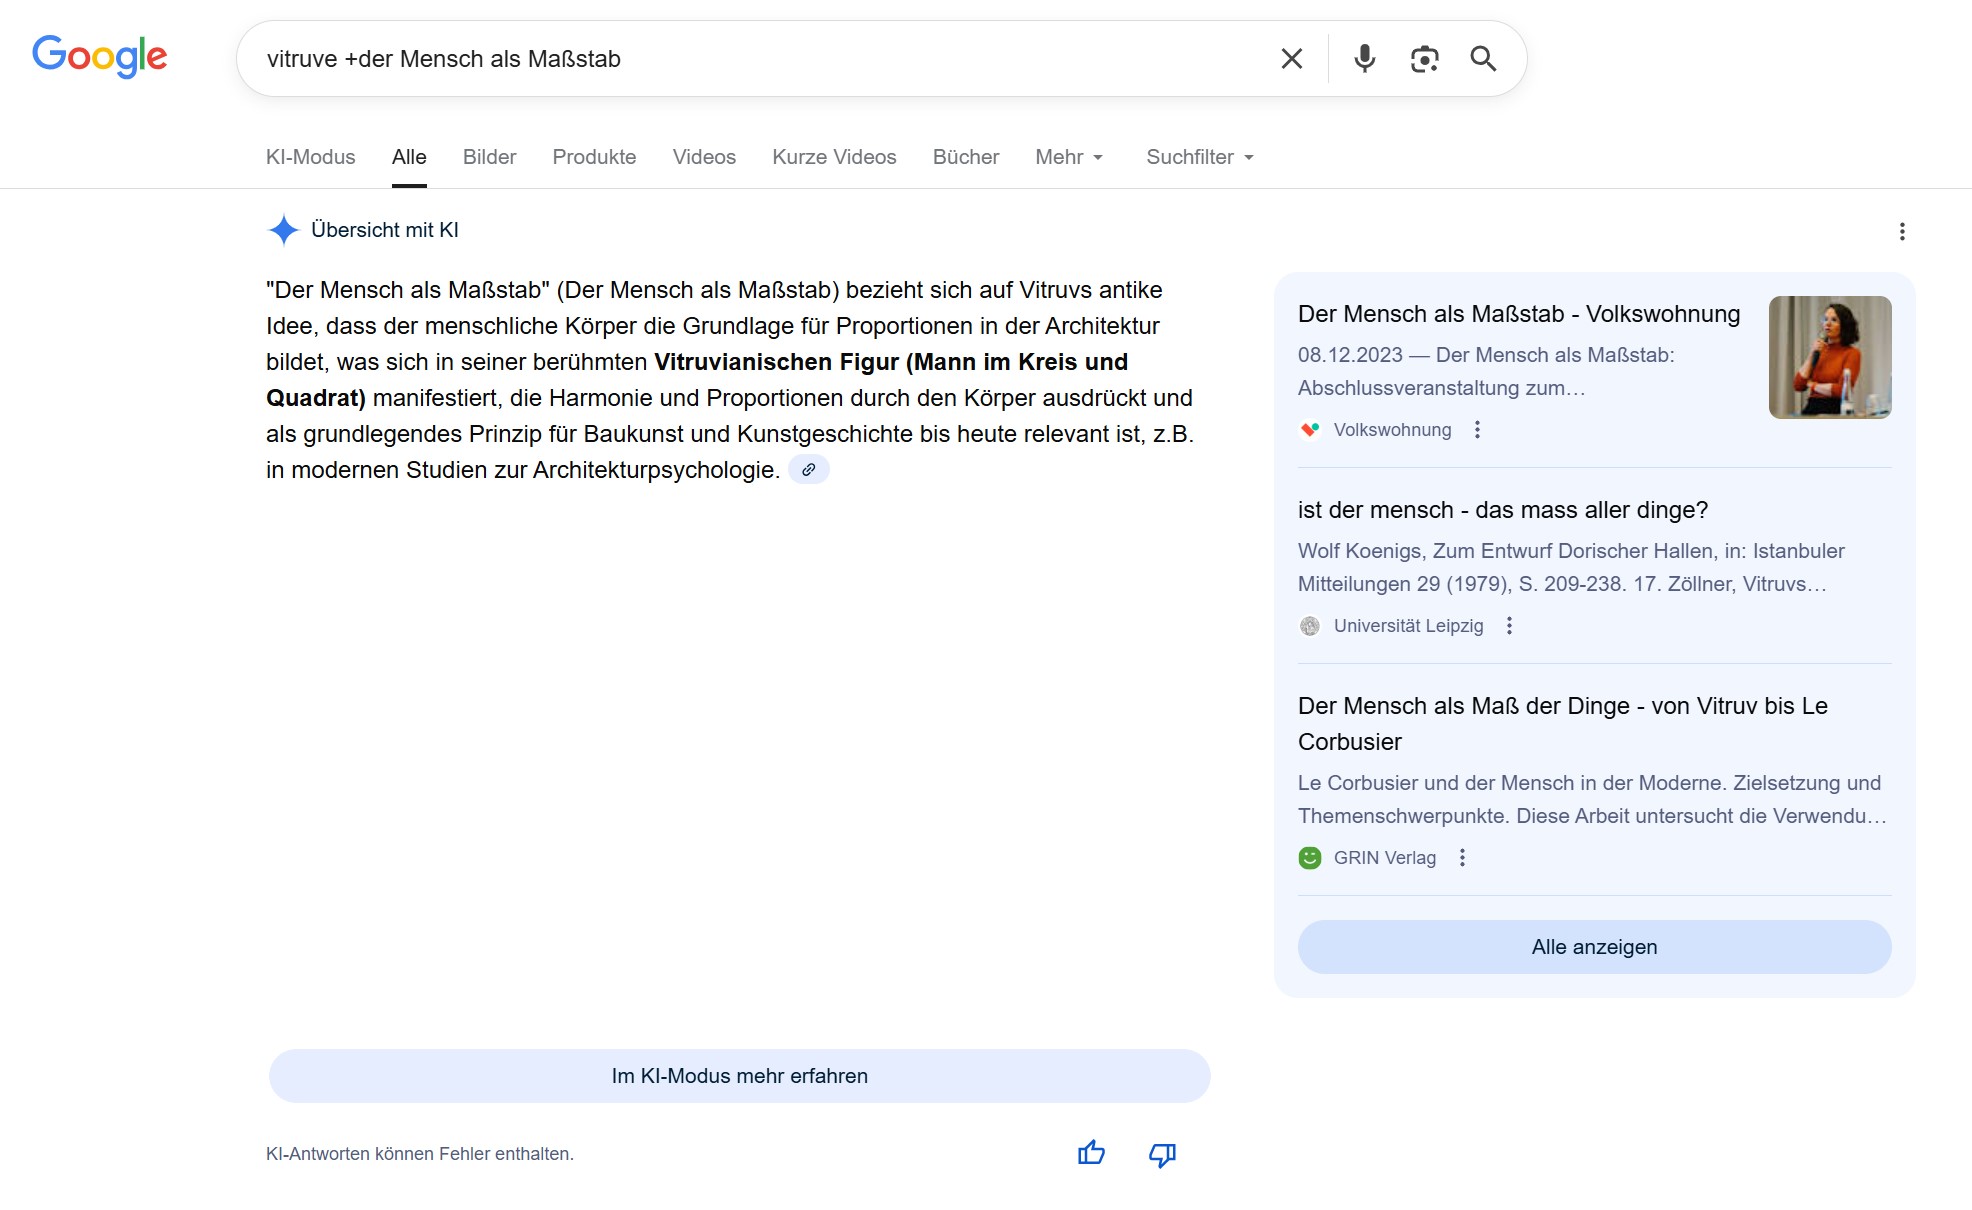
Task: Open Google Lens image search icon
Action: click(1424, 59)
